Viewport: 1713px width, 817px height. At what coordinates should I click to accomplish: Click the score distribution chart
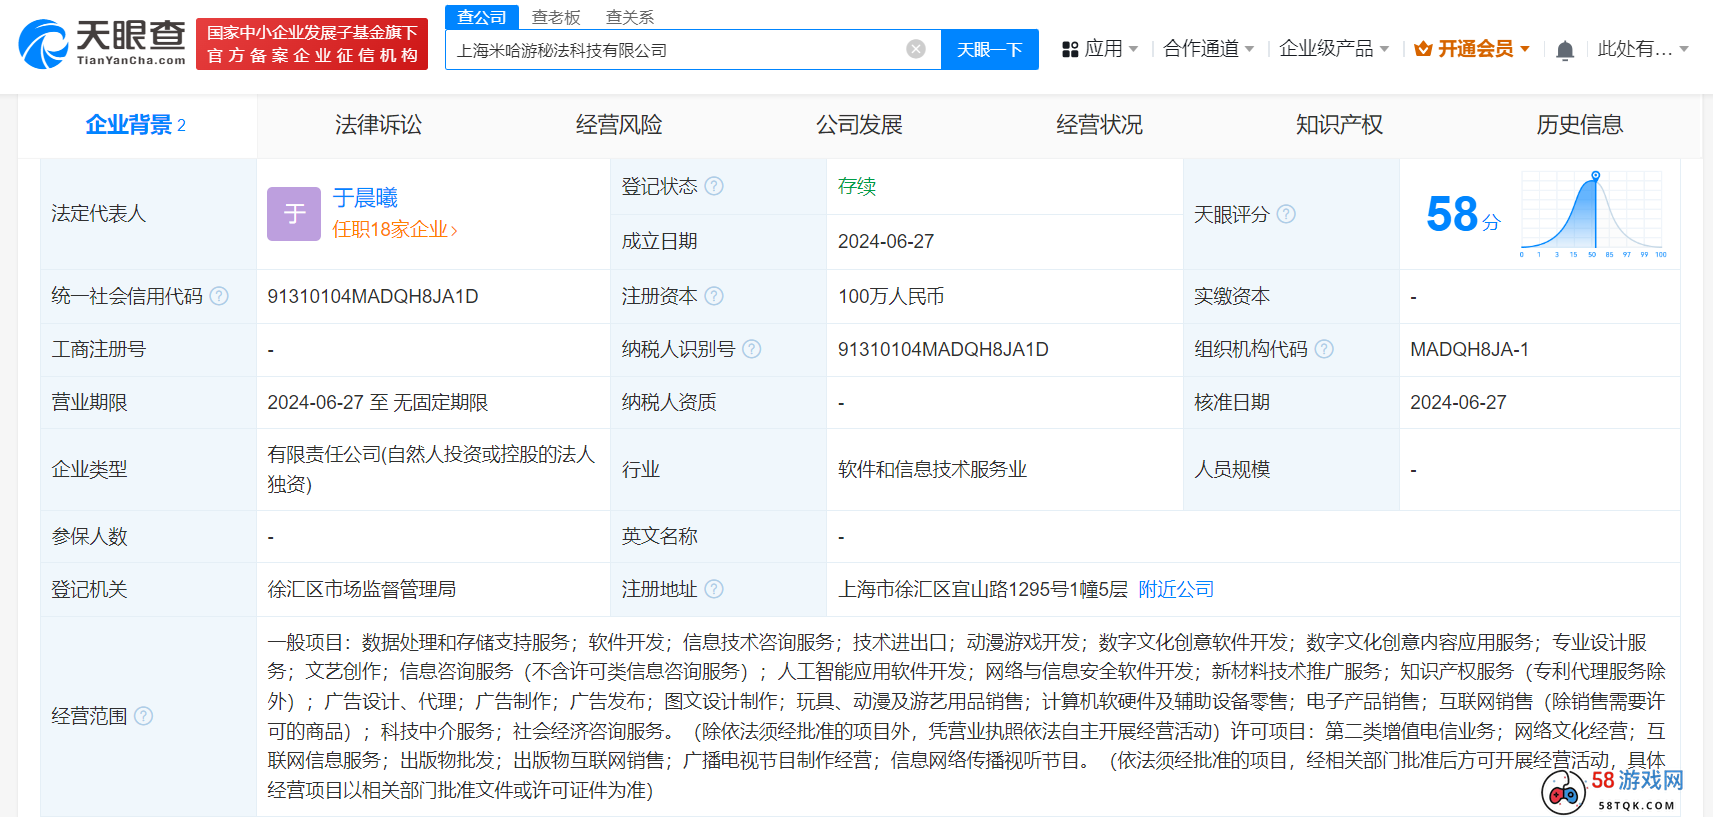[1593, 214]
